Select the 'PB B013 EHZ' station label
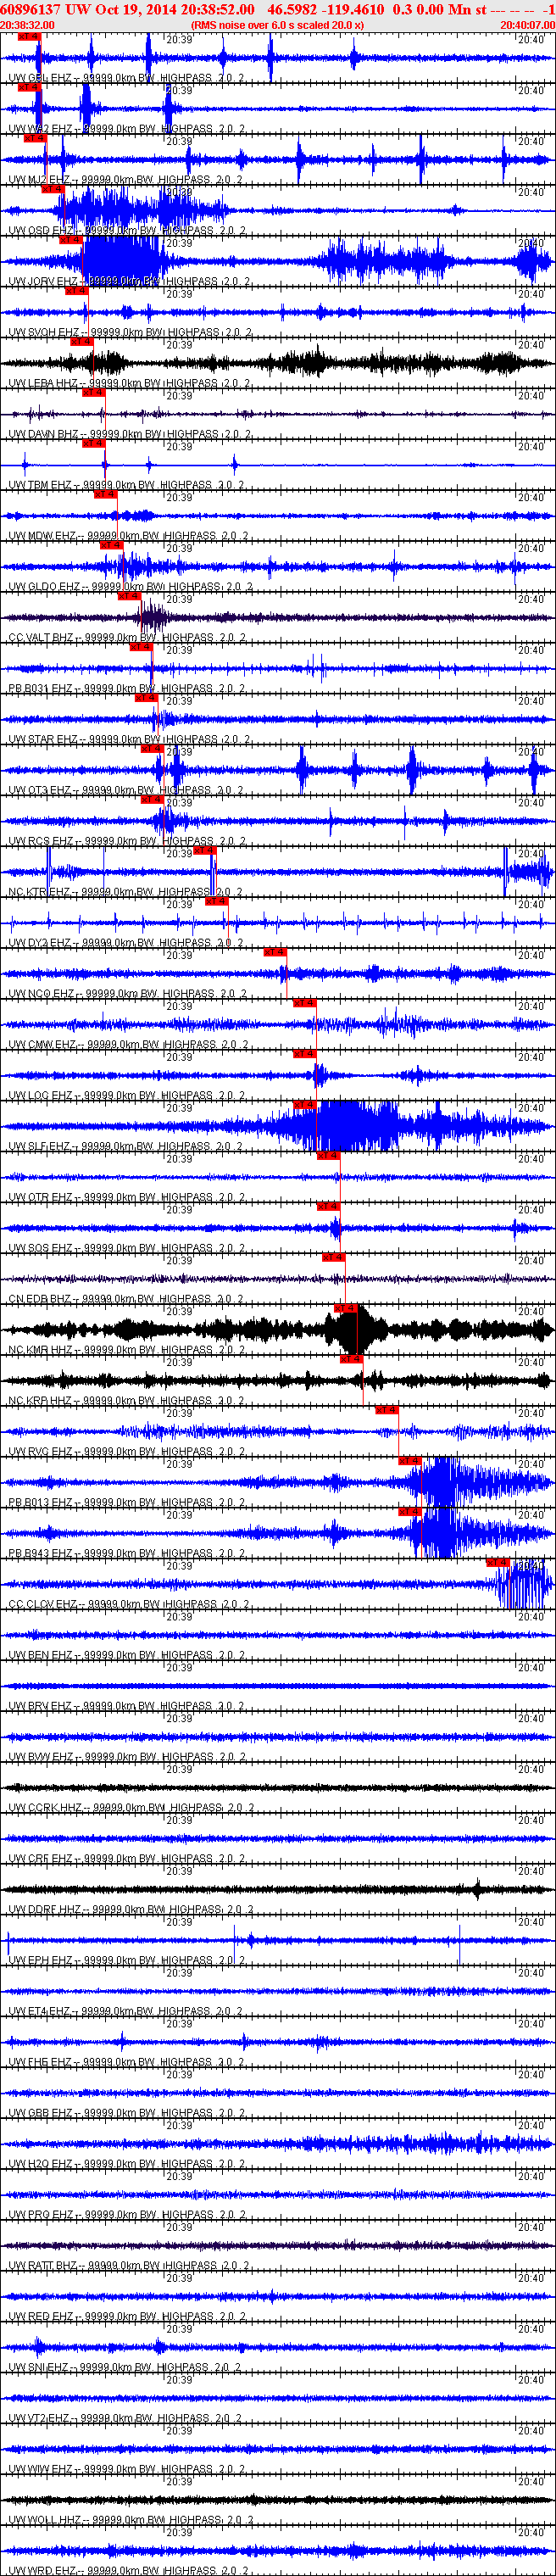The width and height of the screenshot is (556, 2576). click(41, 1503)
